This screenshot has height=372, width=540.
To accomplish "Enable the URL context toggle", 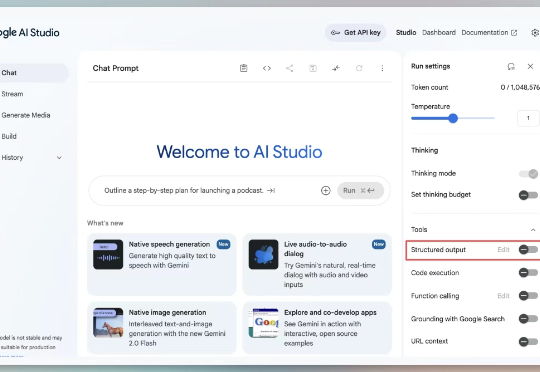I will point(529,342).
